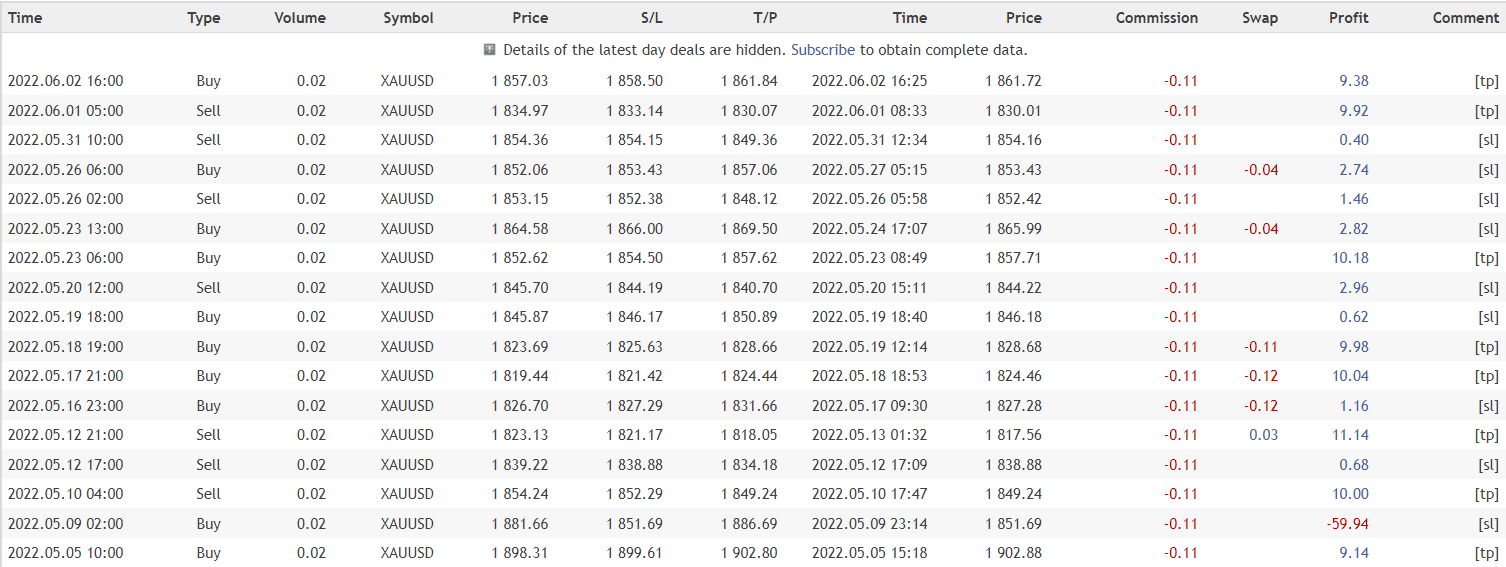Select open time 2022.05.26 02:00

[x=66, y=199]
